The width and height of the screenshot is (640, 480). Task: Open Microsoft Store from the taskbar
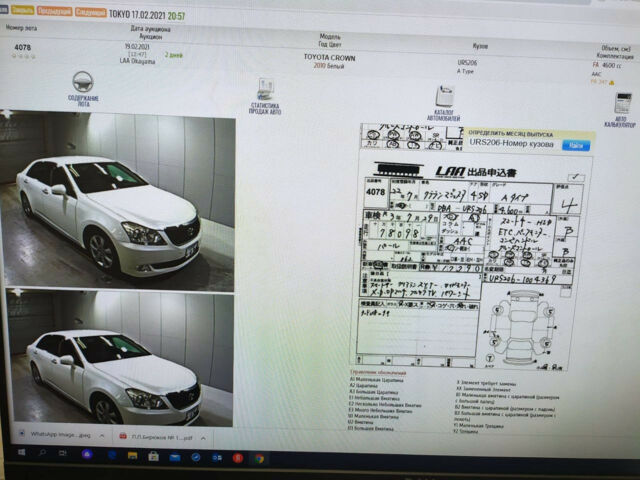point(153,456)
